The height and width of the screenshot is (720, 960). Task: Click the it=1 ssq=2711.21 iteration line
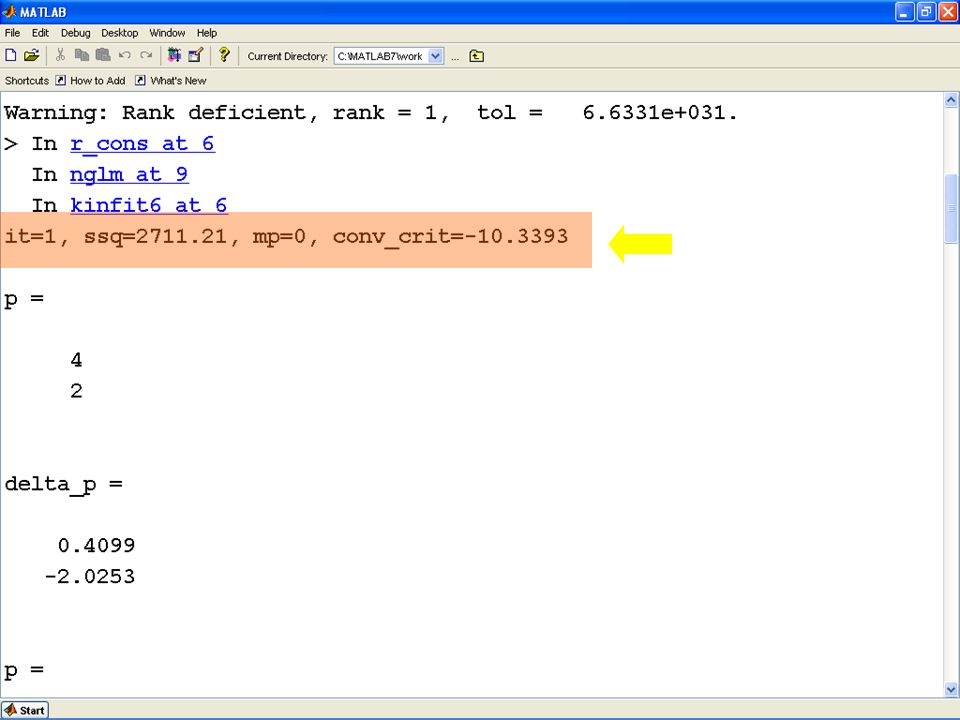286,237
